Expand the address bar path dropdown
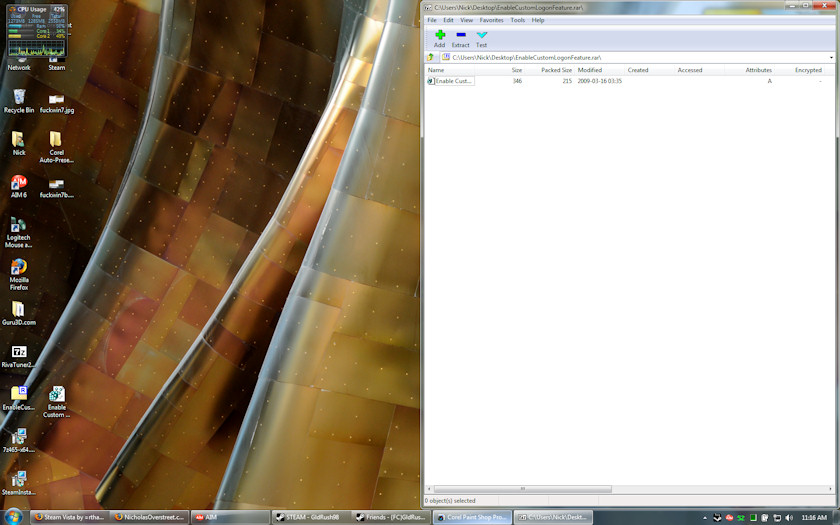 [831, 57]
